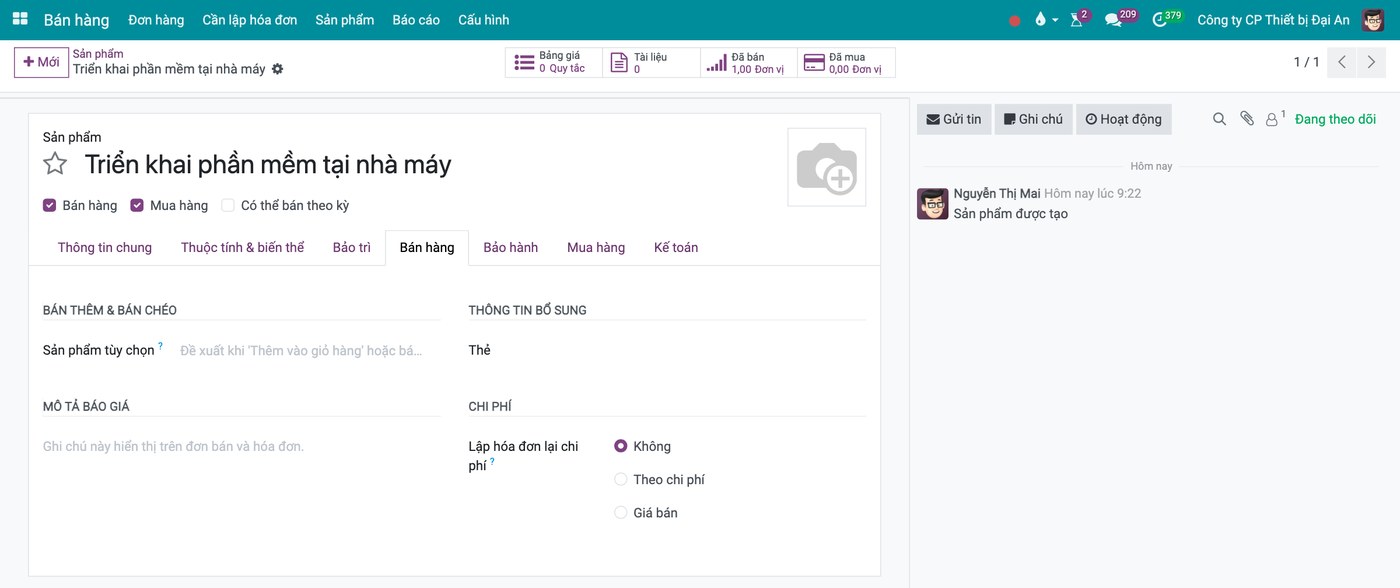This screenshot has width=1400, height=588.
Task: Open the hourglass timer indicator with badge 2
Action: pos(1078,19)
